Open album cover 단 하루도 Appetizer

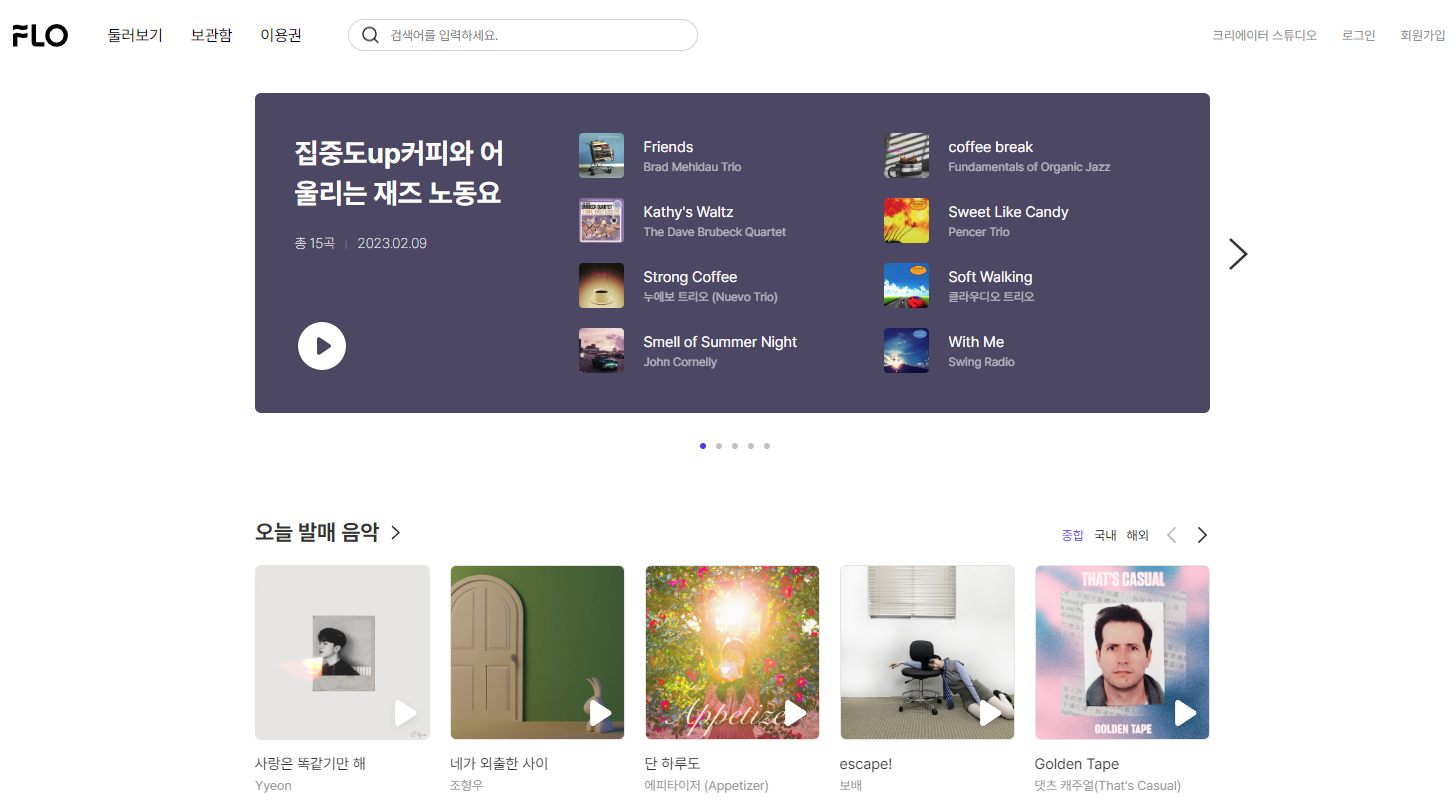[732, 652]
